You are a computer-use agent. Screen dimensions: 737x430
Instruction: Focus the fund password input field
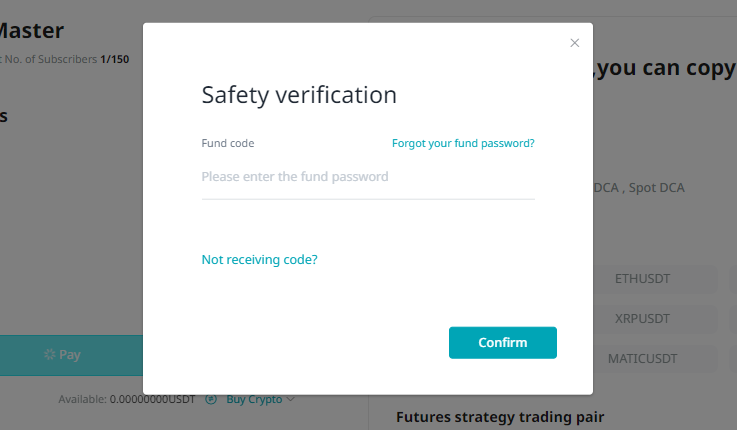368,177
